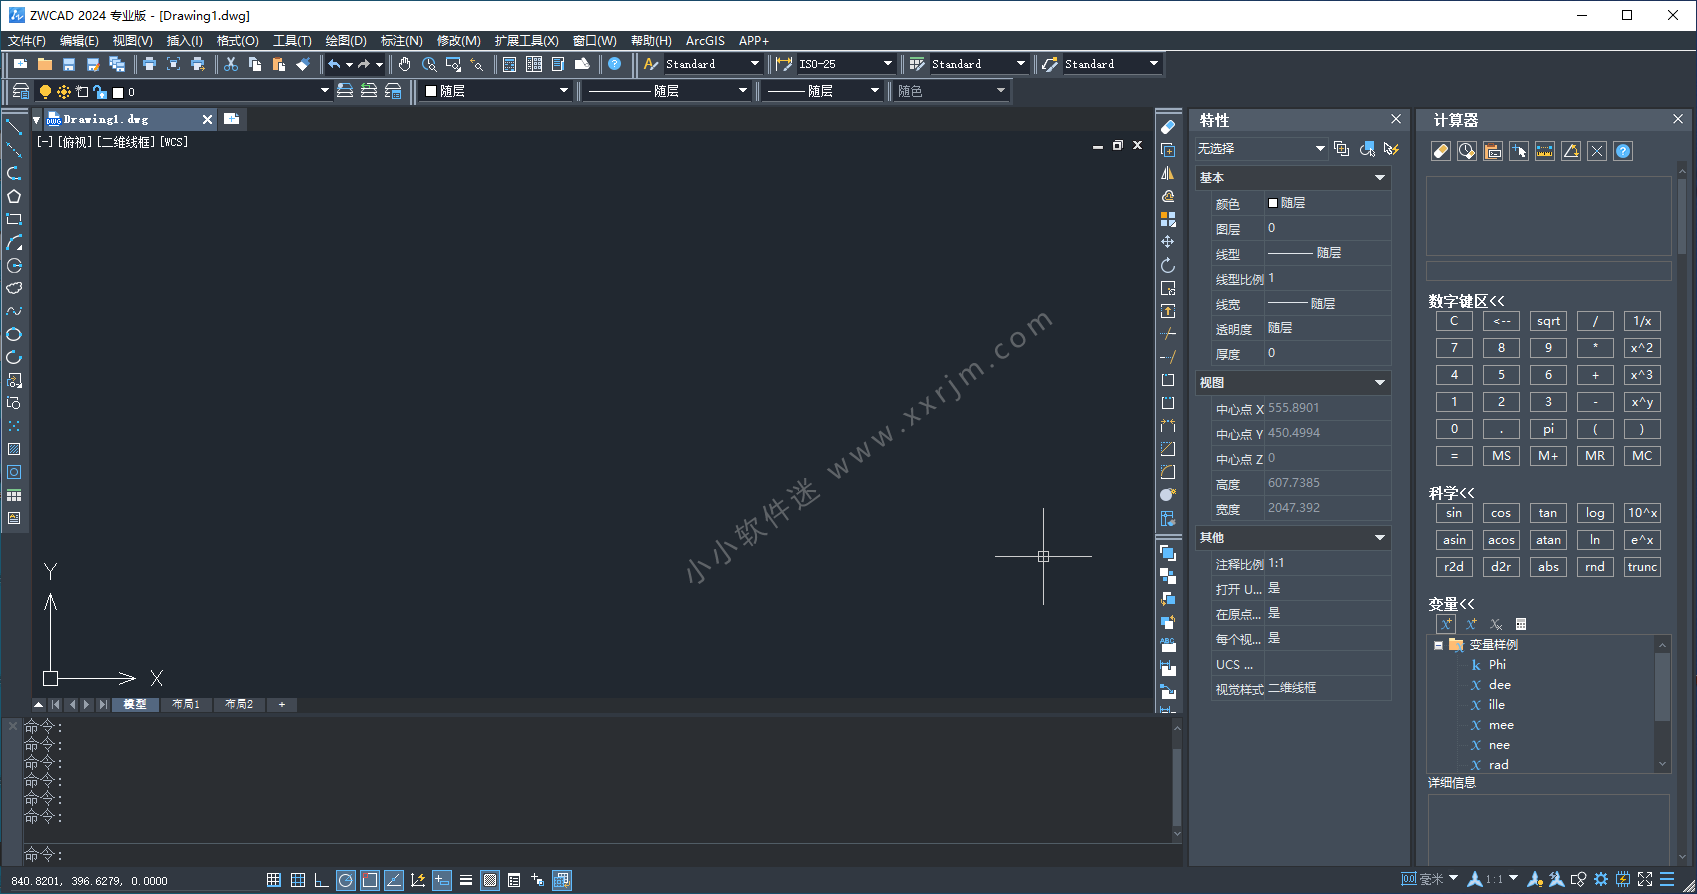The height and width of the screenshot is (894, 1697).
Task: Click the calculator's clear history icon
Action: click(x=1467, y=151)
